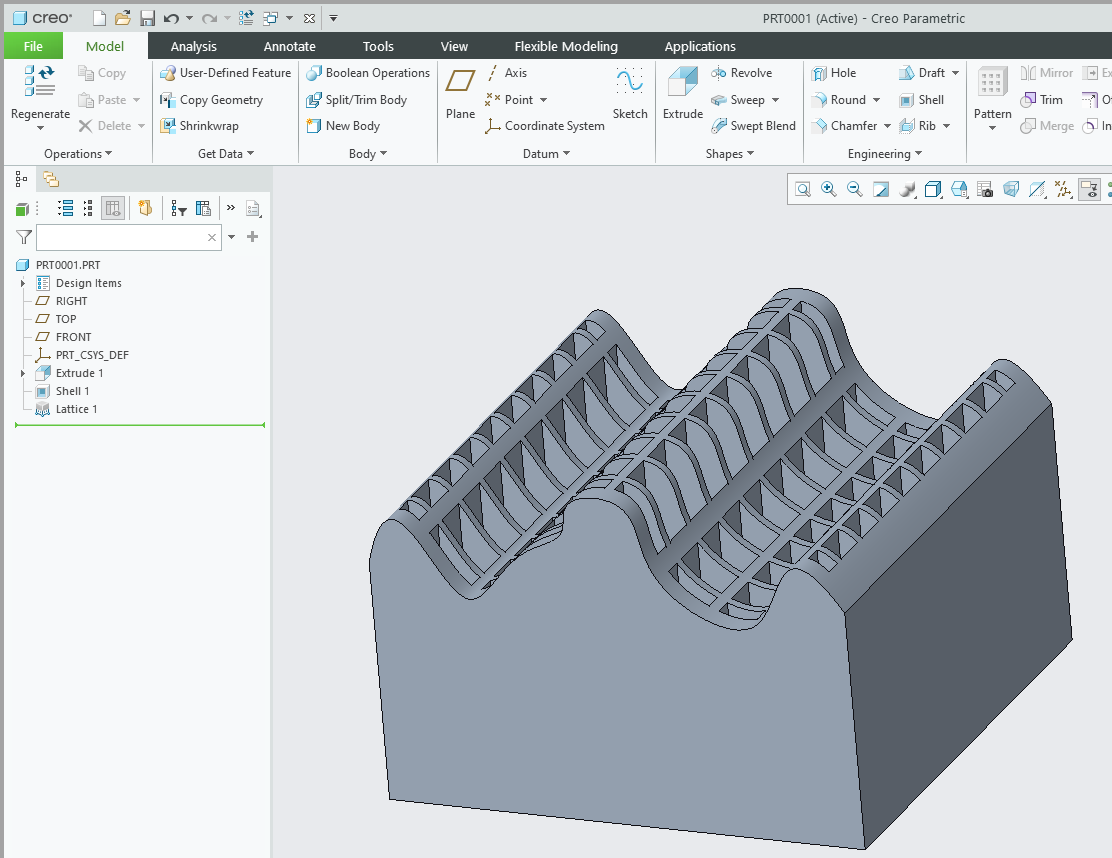Open the Operations group dropdown
This screenshot has height=858, width=1112.
point(78,154)
